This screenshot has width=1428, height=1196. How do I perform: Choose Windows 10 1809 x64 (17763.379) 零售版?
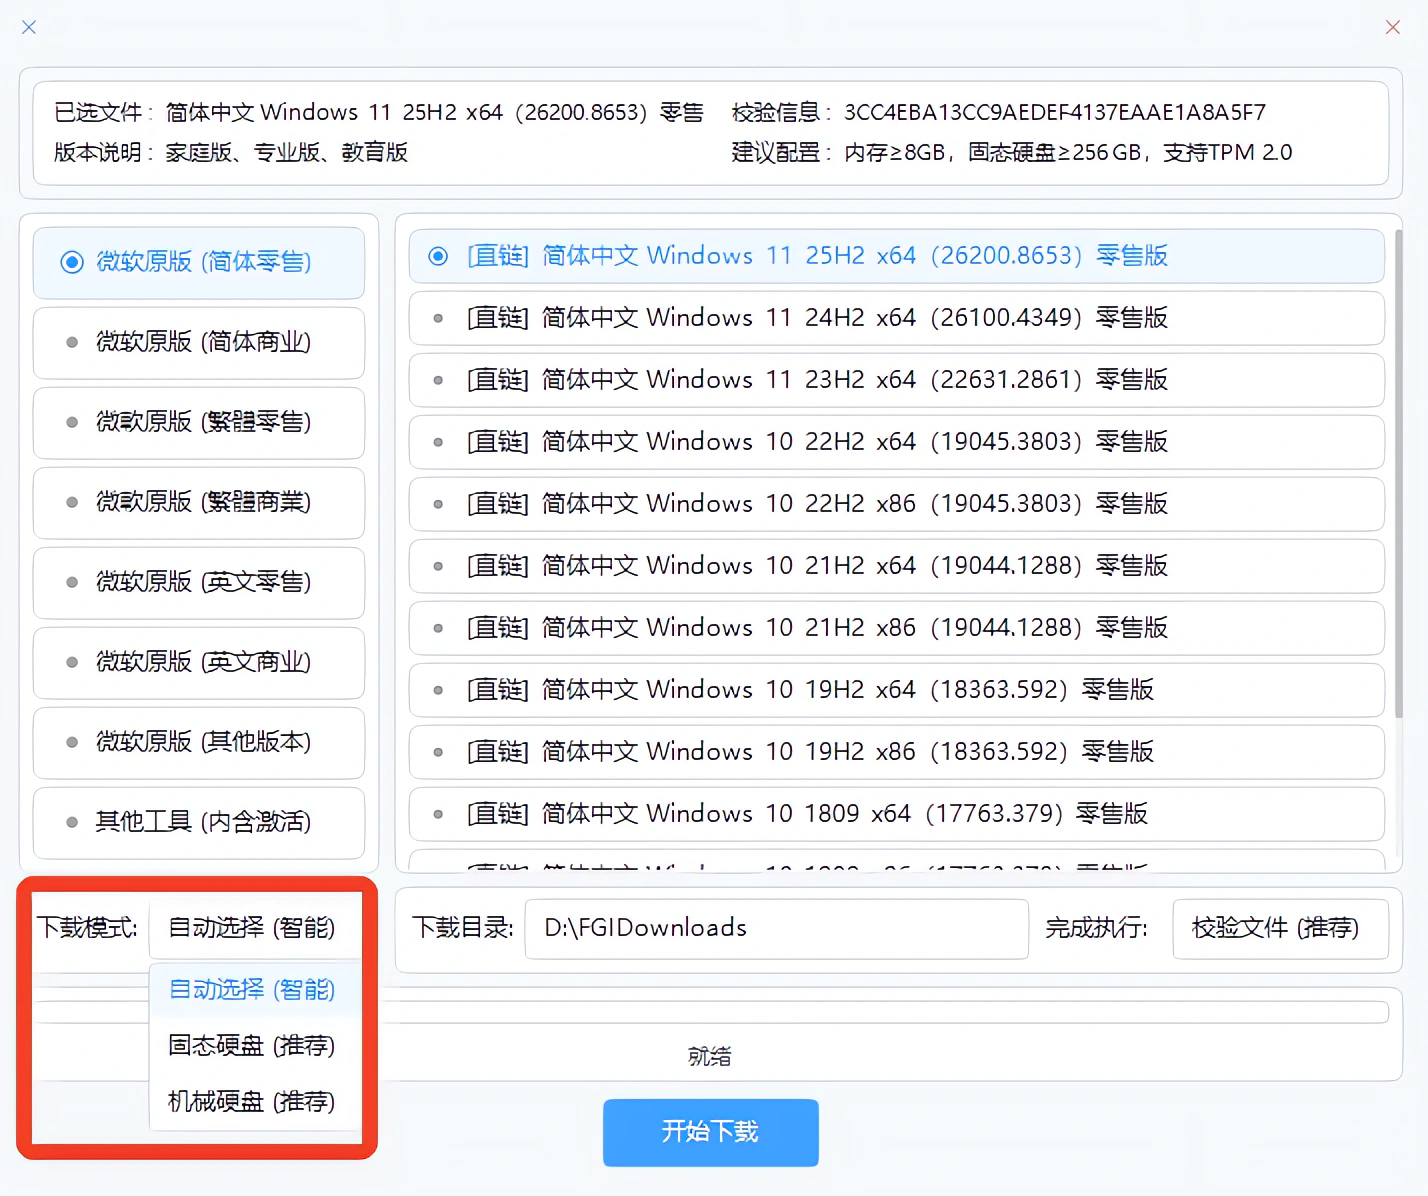tap(897, 814)
